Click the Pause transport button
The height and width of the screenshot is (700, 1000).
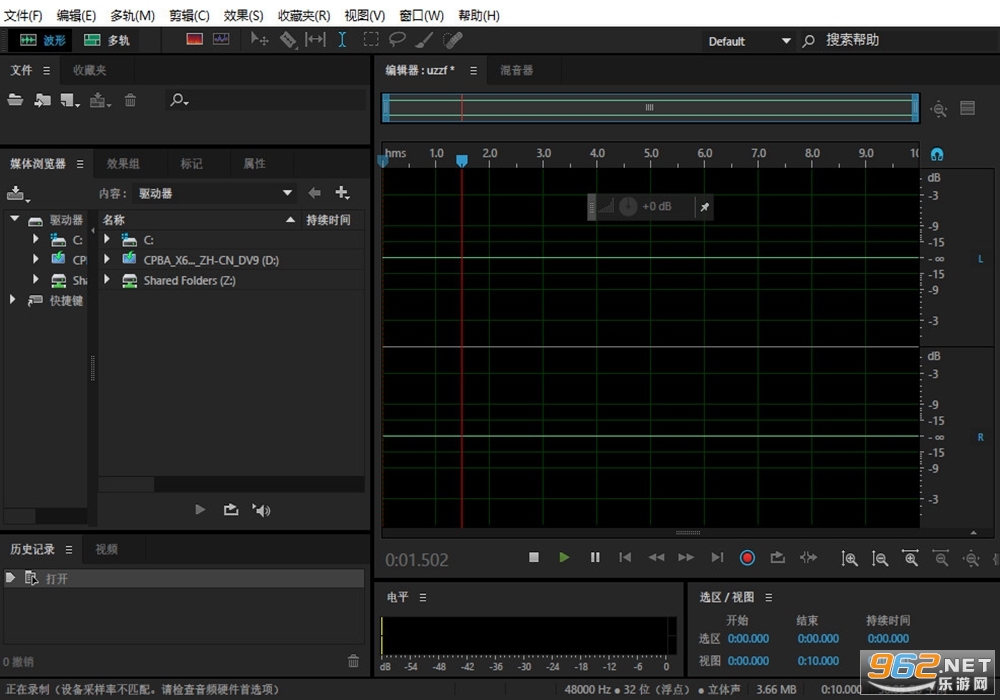[595, 558]
